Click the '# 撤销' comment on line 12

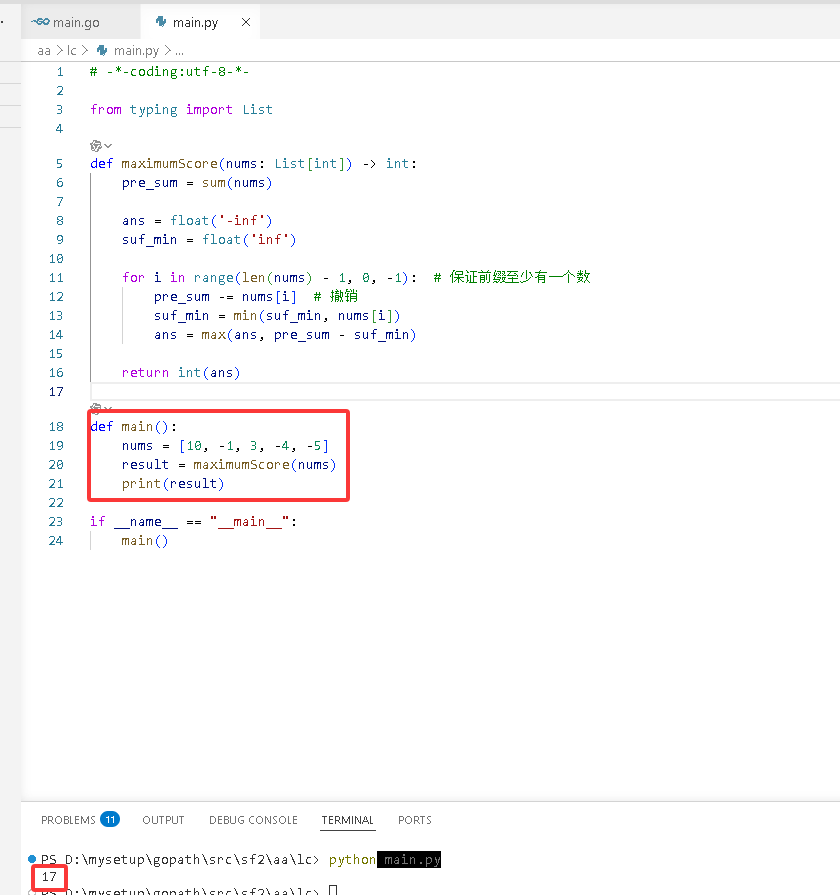click(336, 296)
